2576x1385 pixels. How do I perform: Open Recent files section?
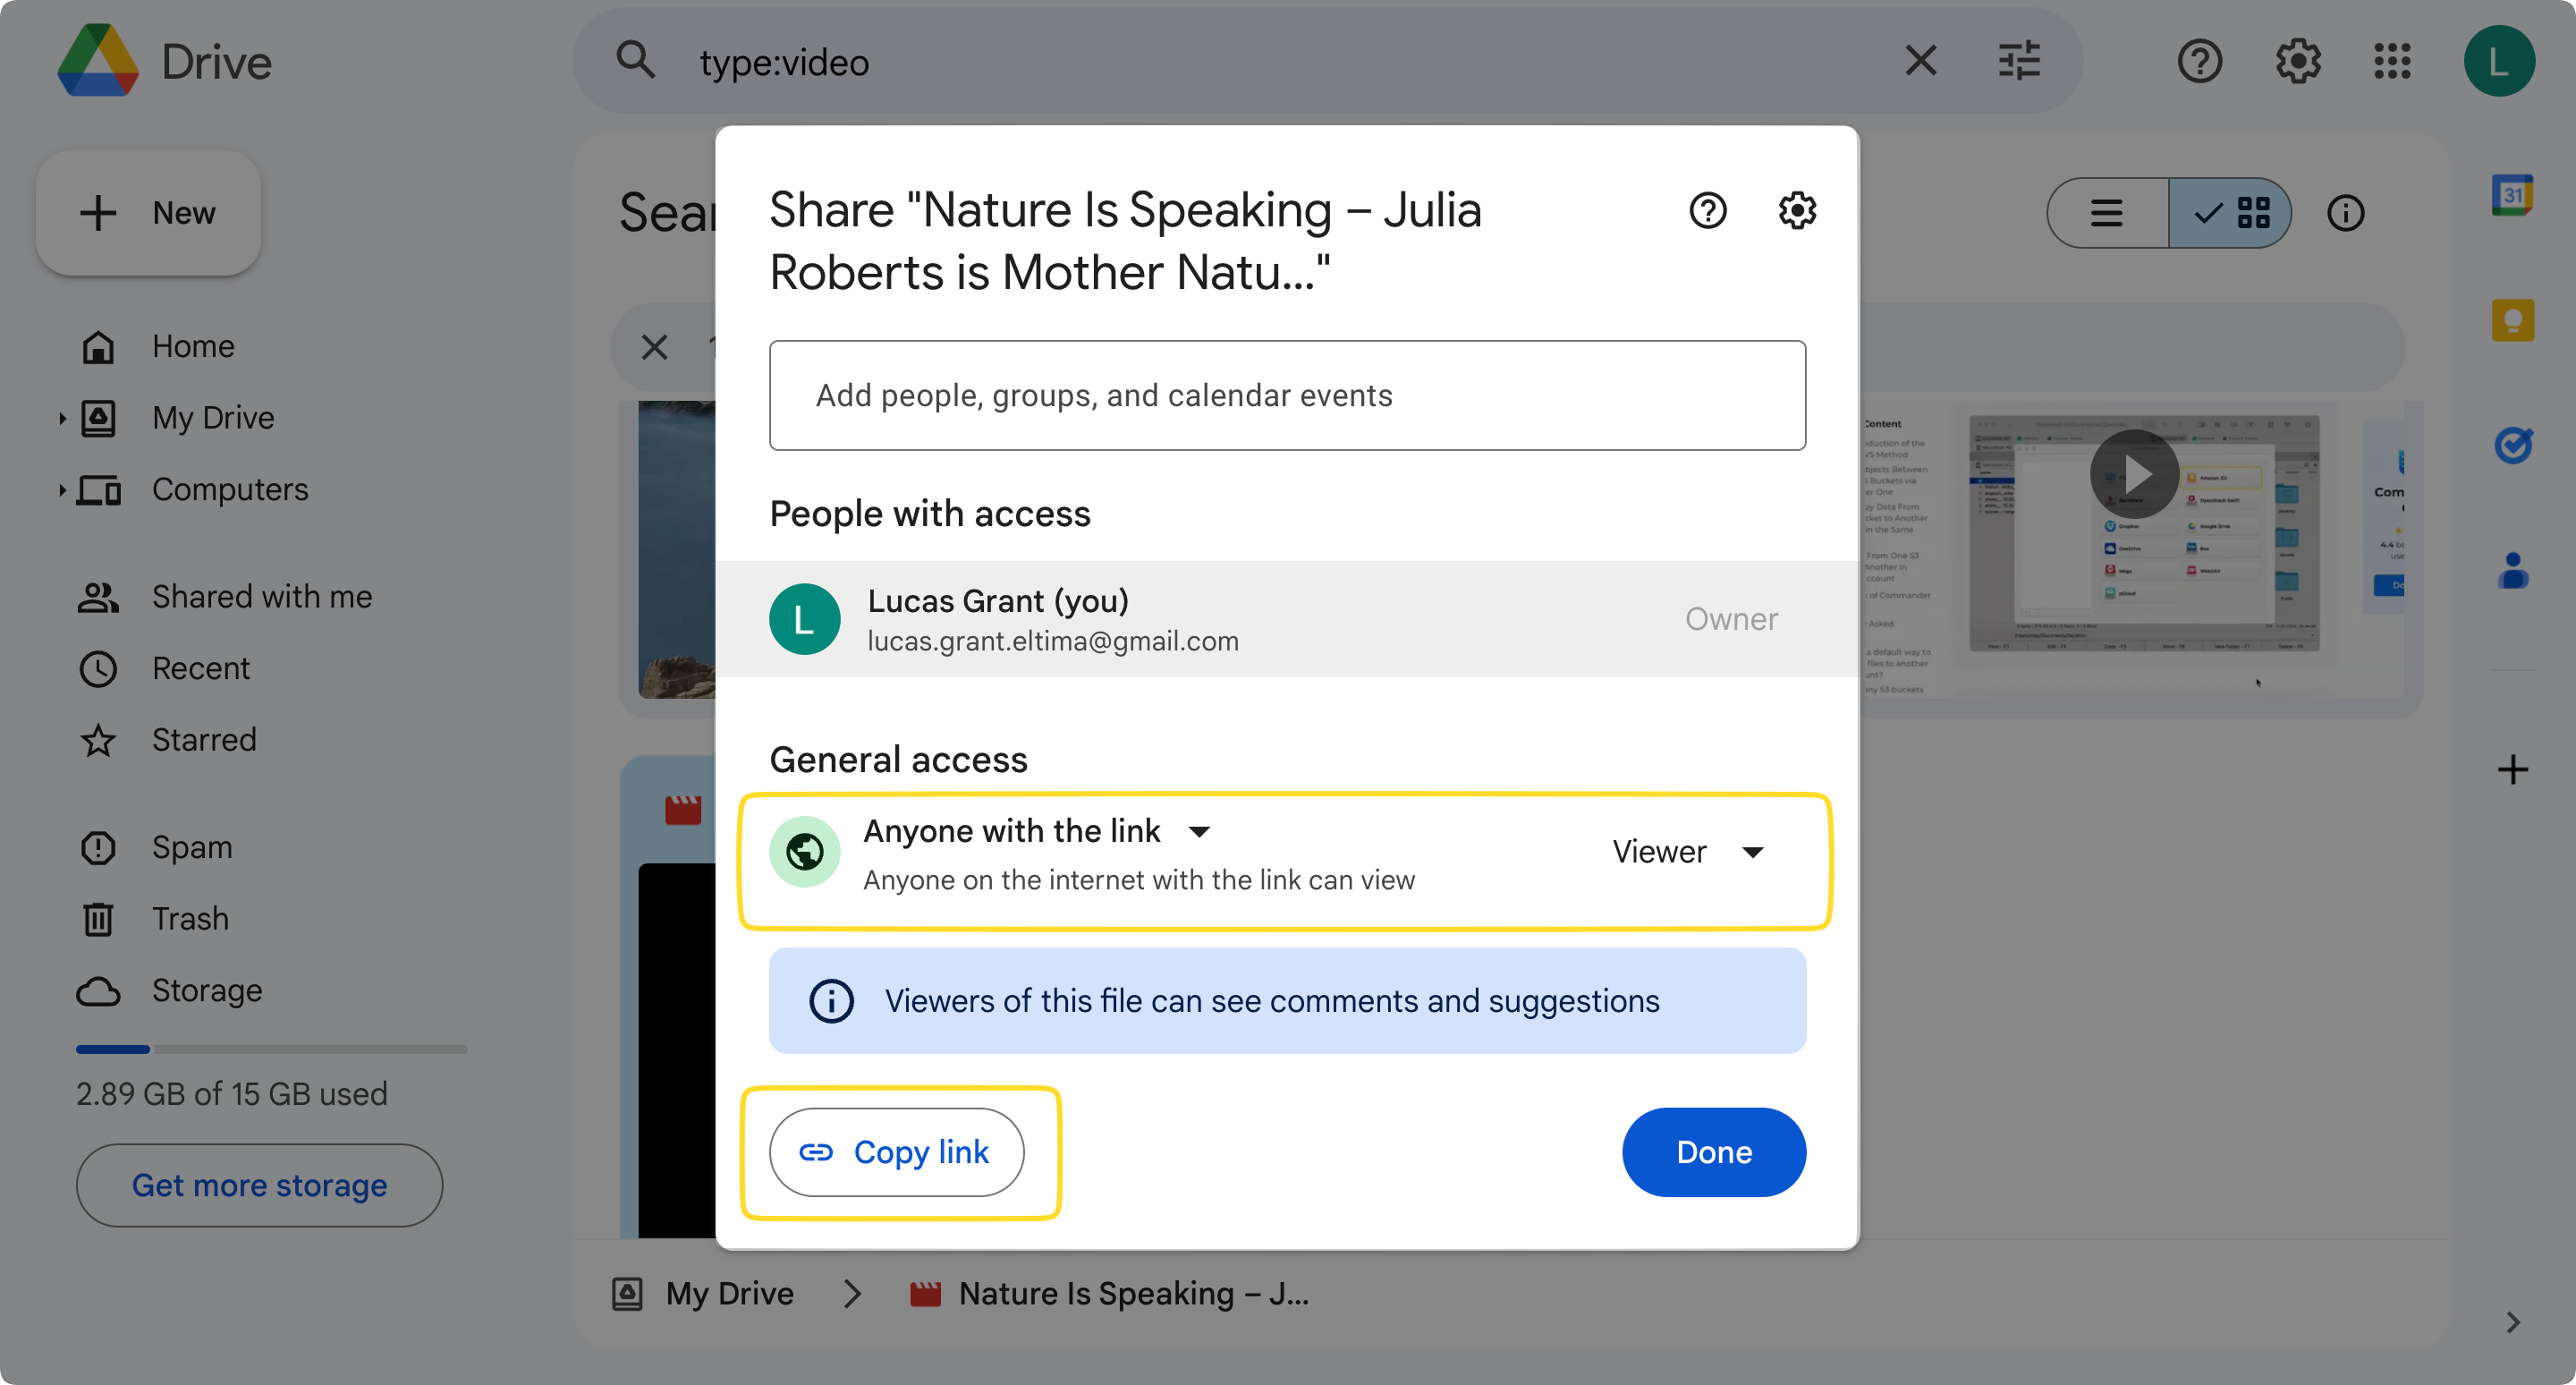click(201, 667)
